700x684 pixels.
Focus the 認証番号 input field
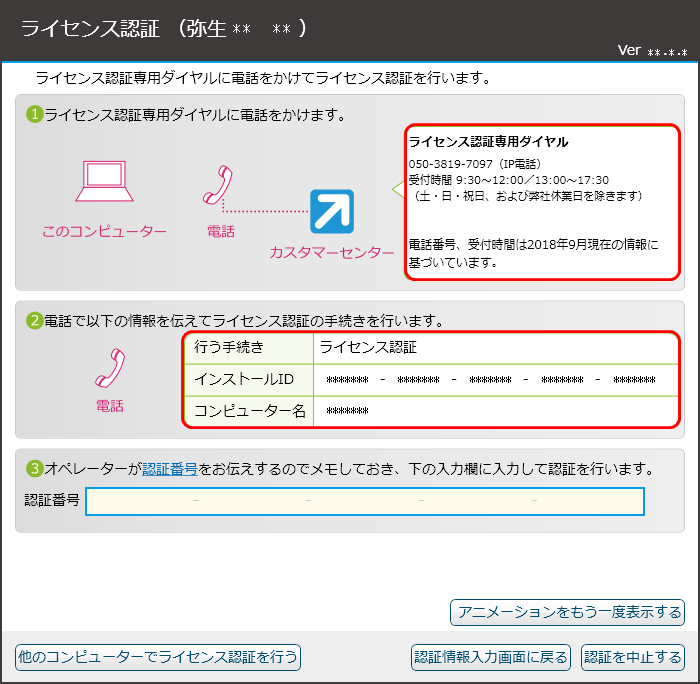tap(365, 501)
